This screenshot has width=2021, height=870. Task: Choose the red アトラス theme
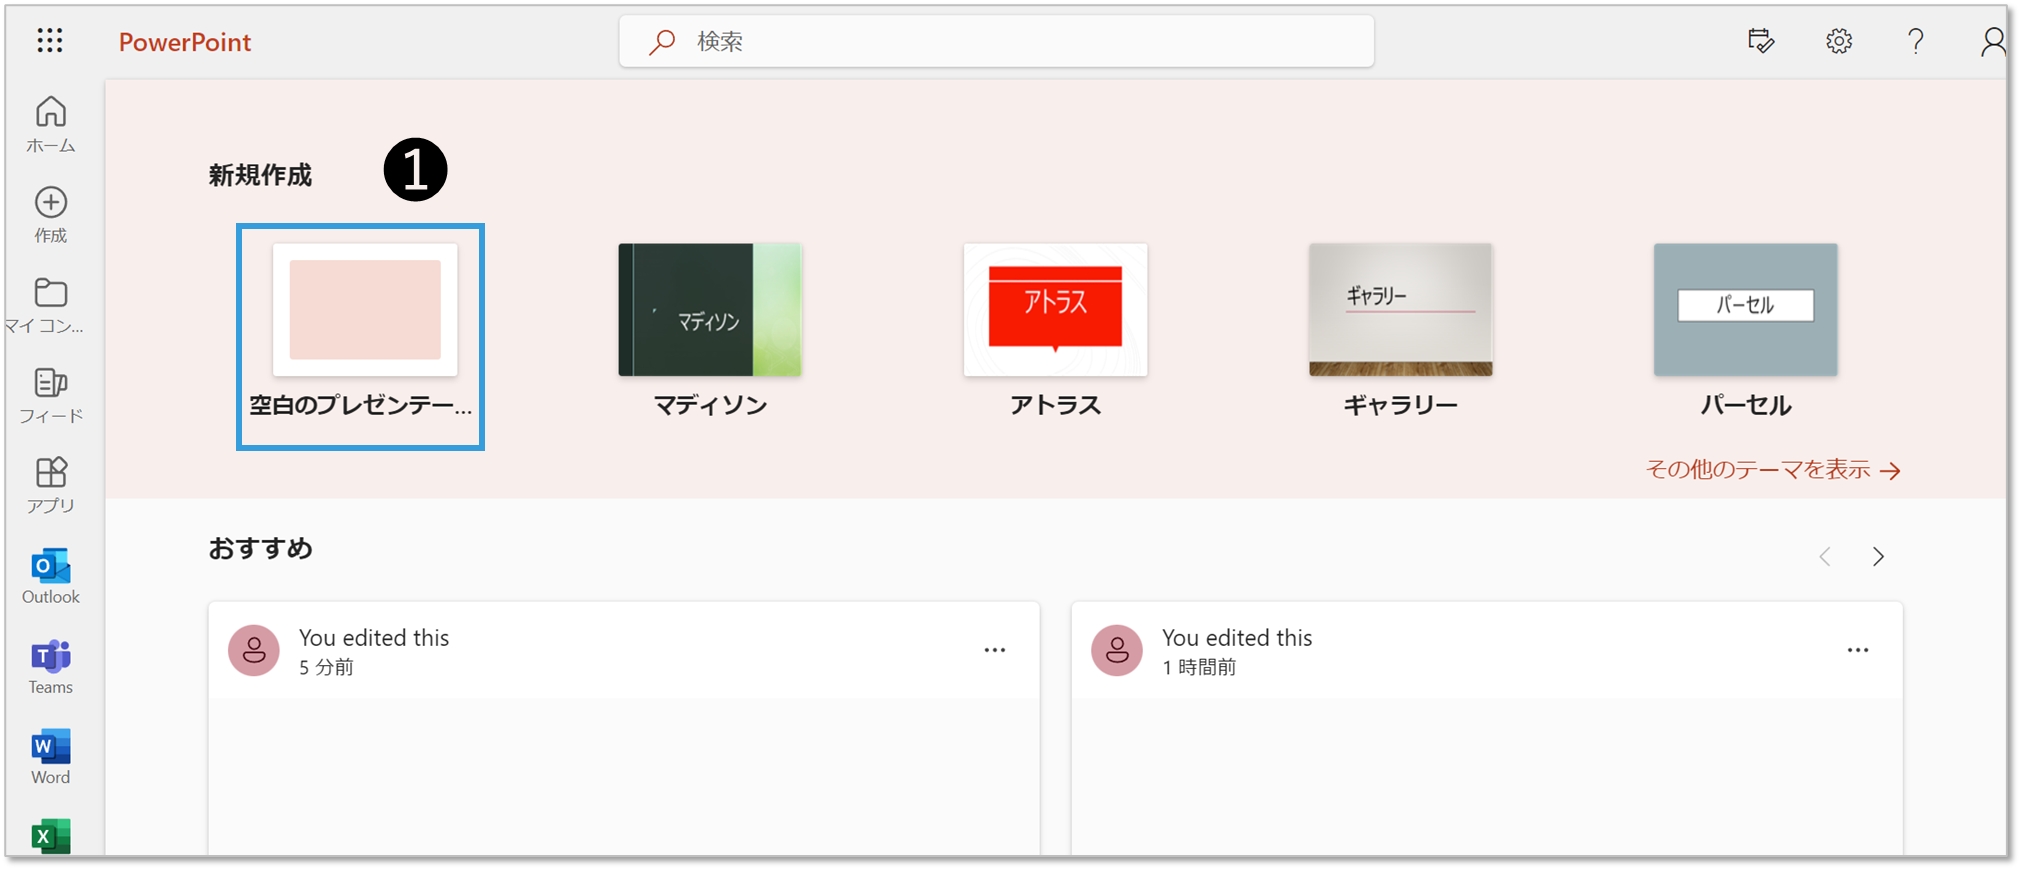point(1055,311)
